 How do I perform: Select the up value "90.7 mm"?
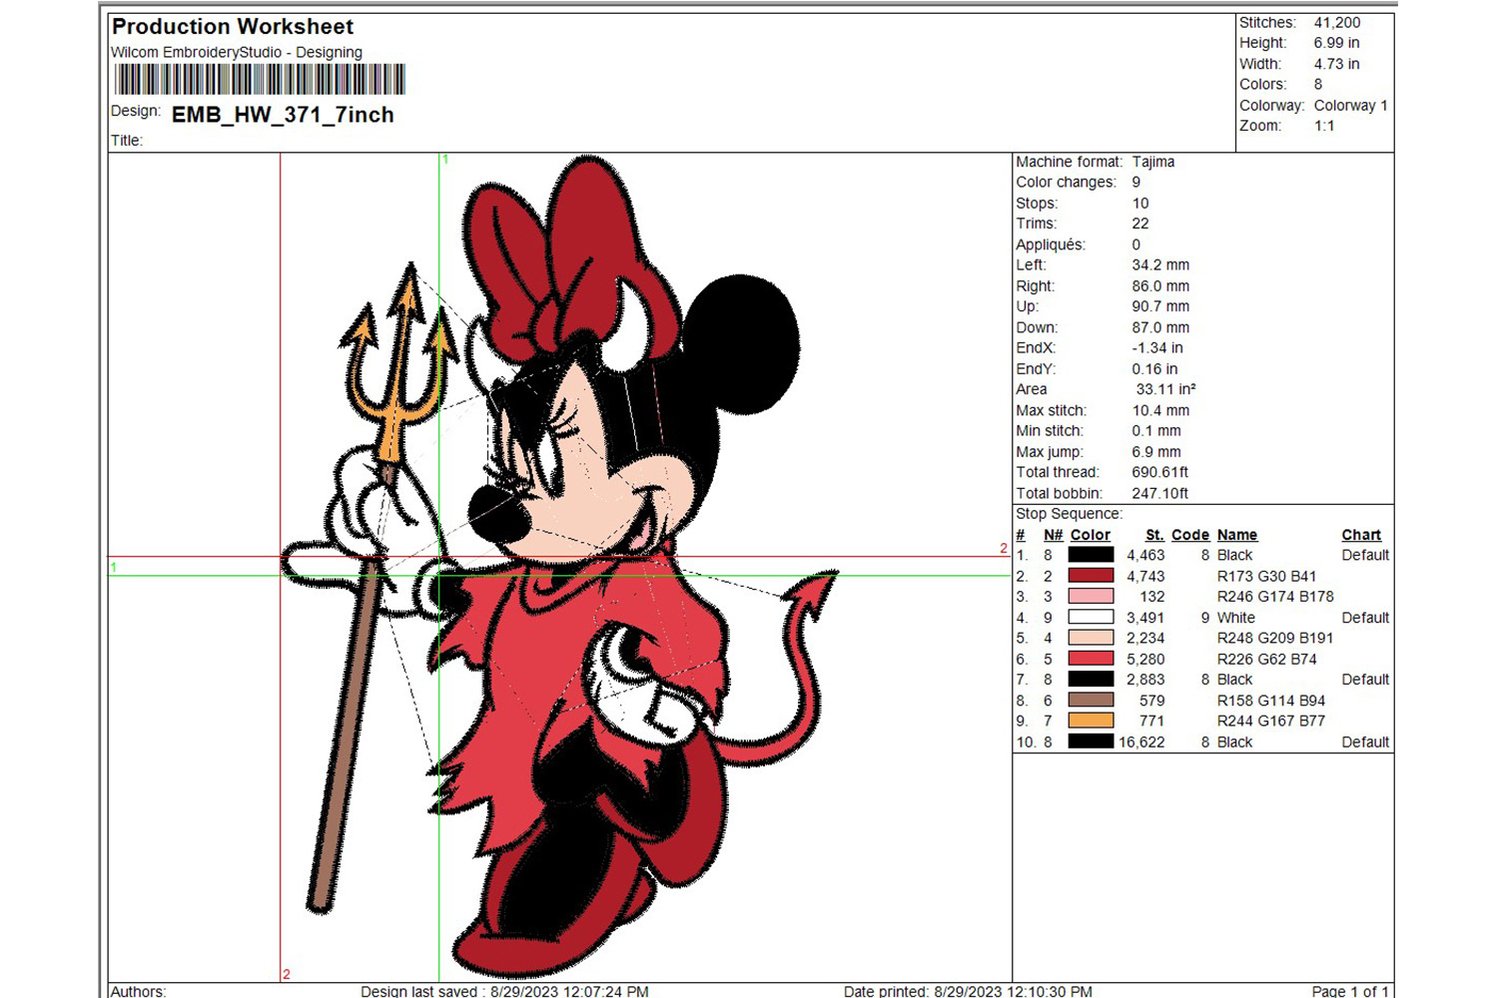click(x=1161, y=307)
